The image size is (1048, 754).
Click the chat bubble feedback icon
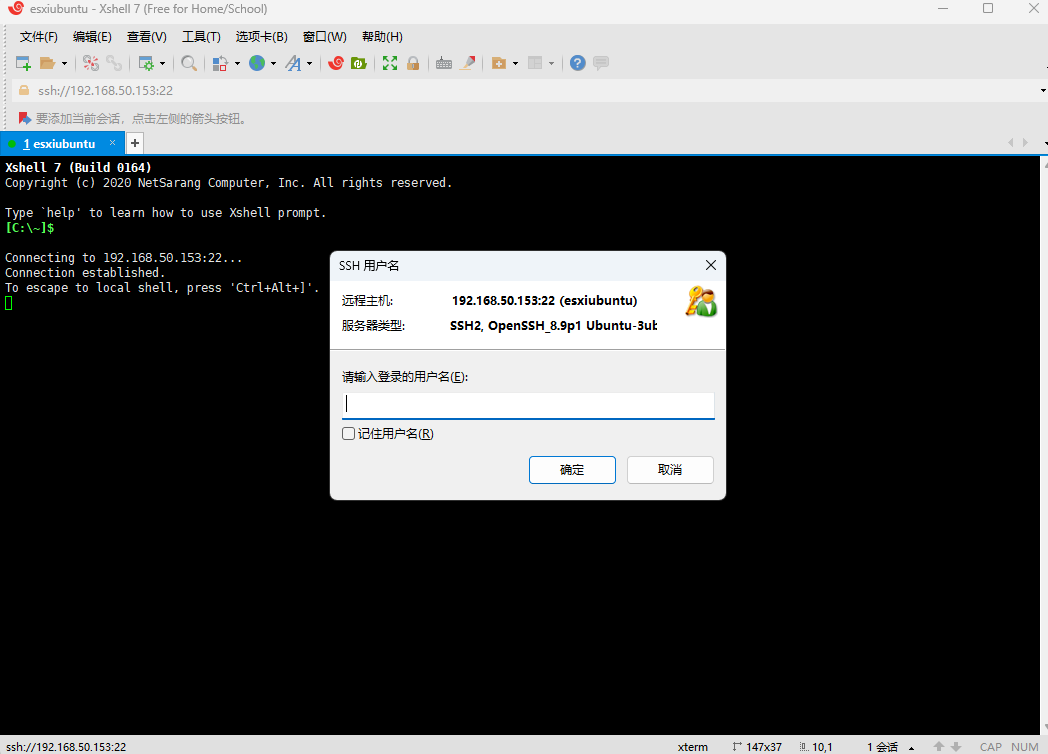pyautogui.click(x=601, y=64)
